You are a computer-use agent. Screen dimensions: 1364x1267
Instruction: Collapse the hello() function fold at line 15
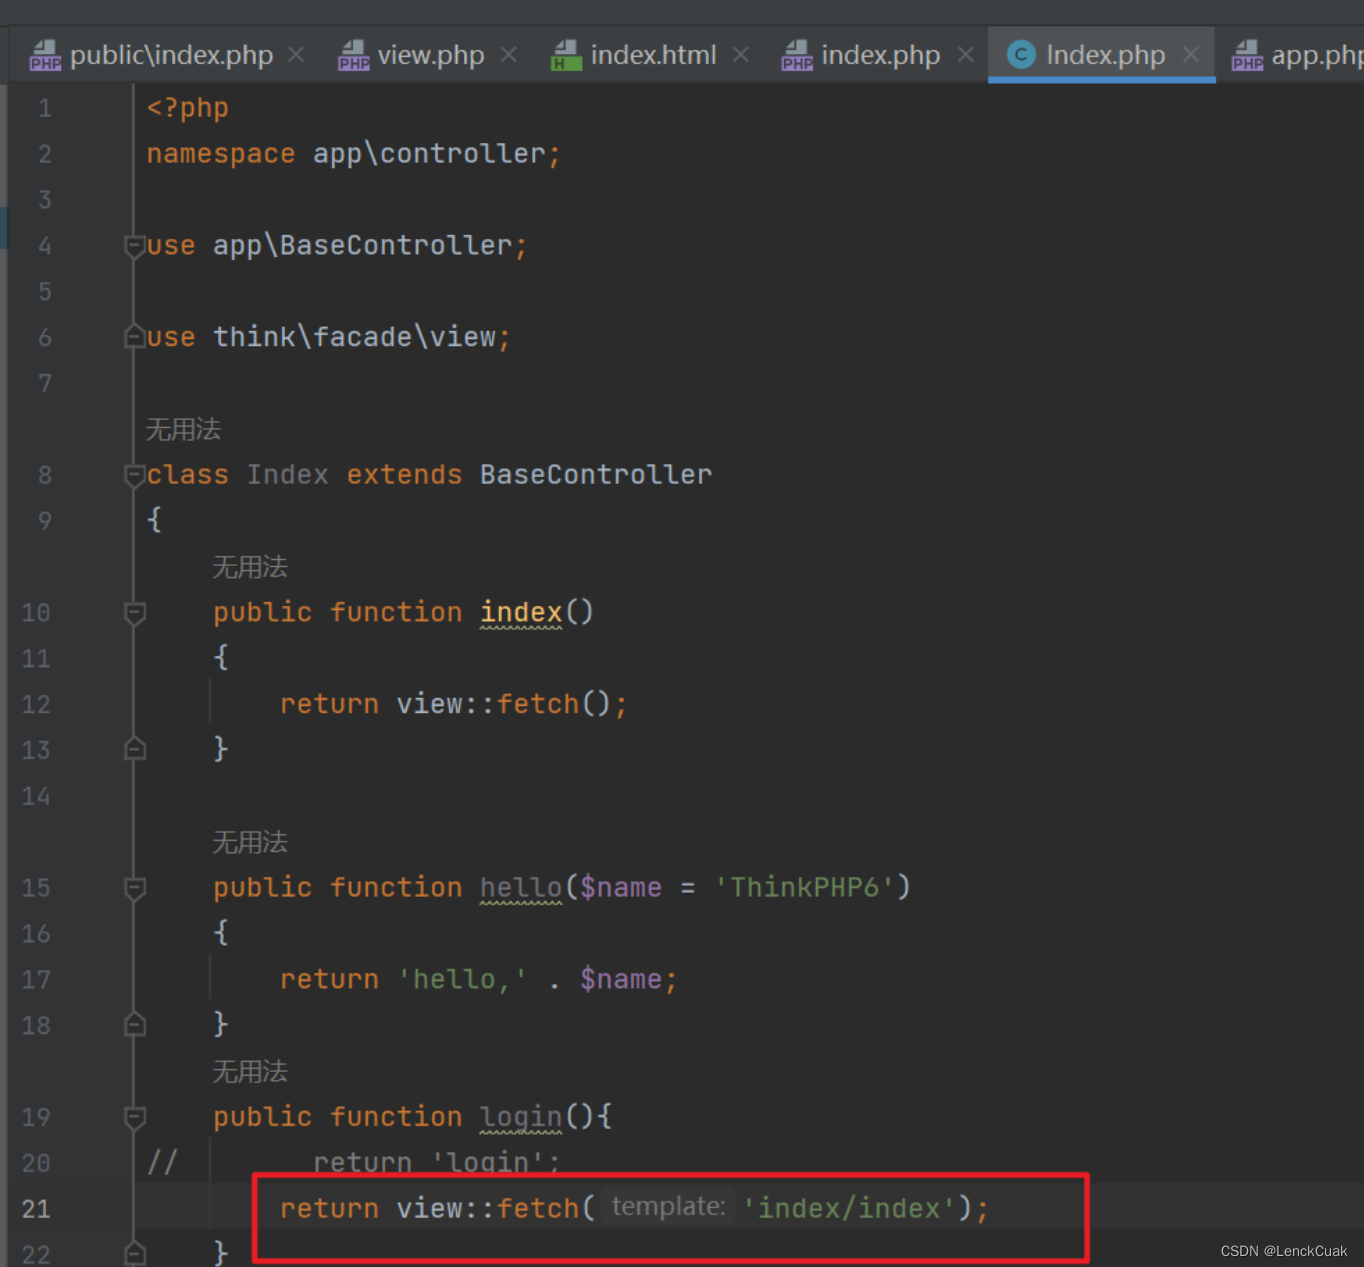click(135, 888)
